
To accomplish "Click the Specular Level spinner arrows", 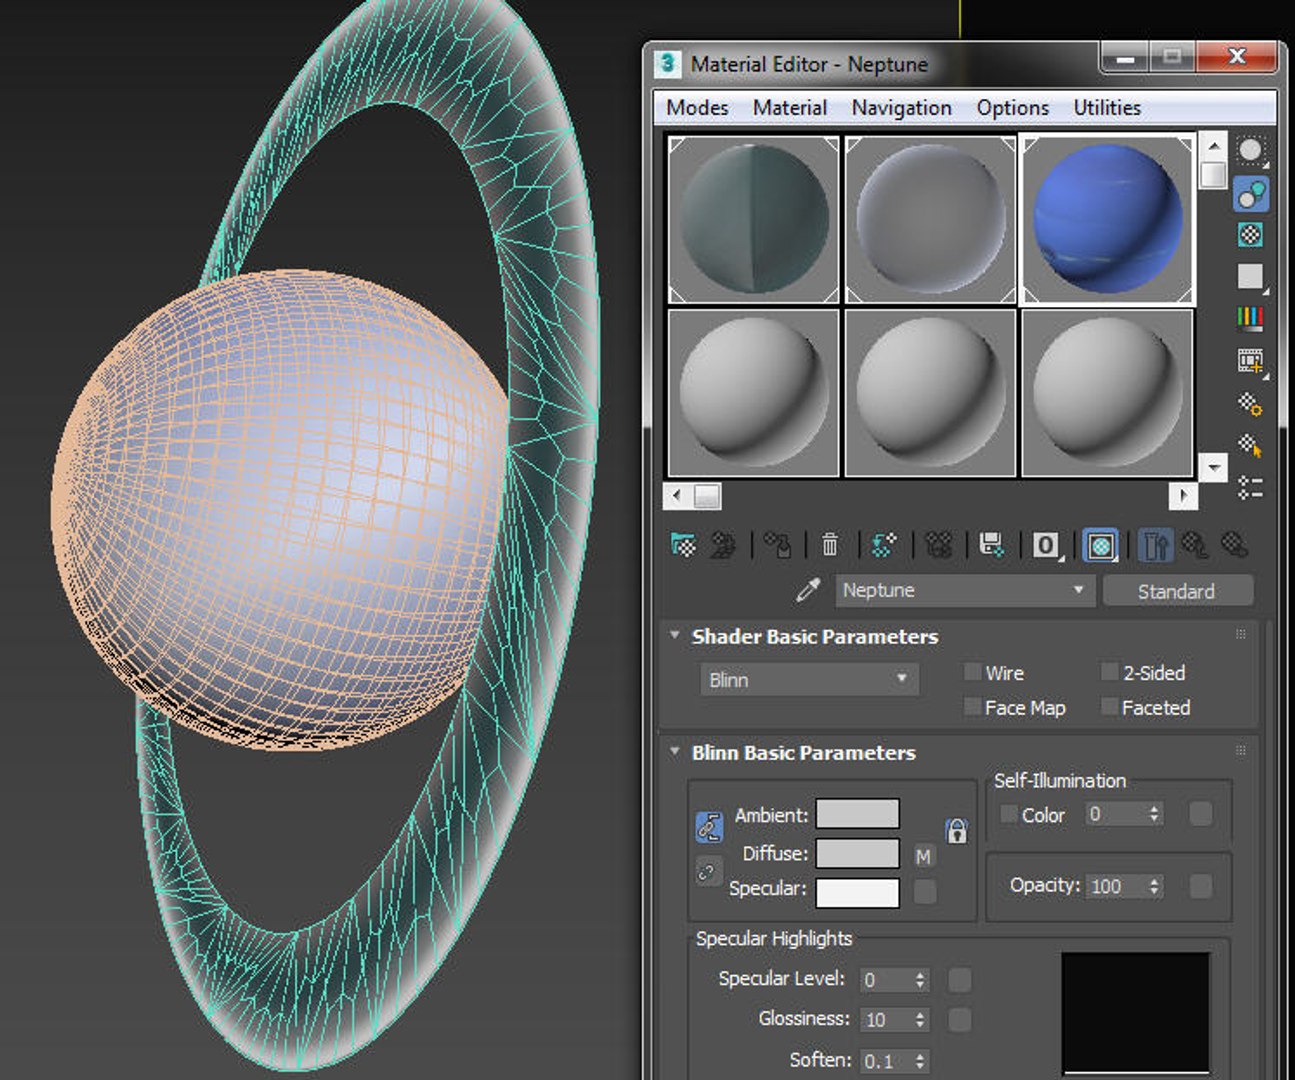I will click(x=920, y=980).
